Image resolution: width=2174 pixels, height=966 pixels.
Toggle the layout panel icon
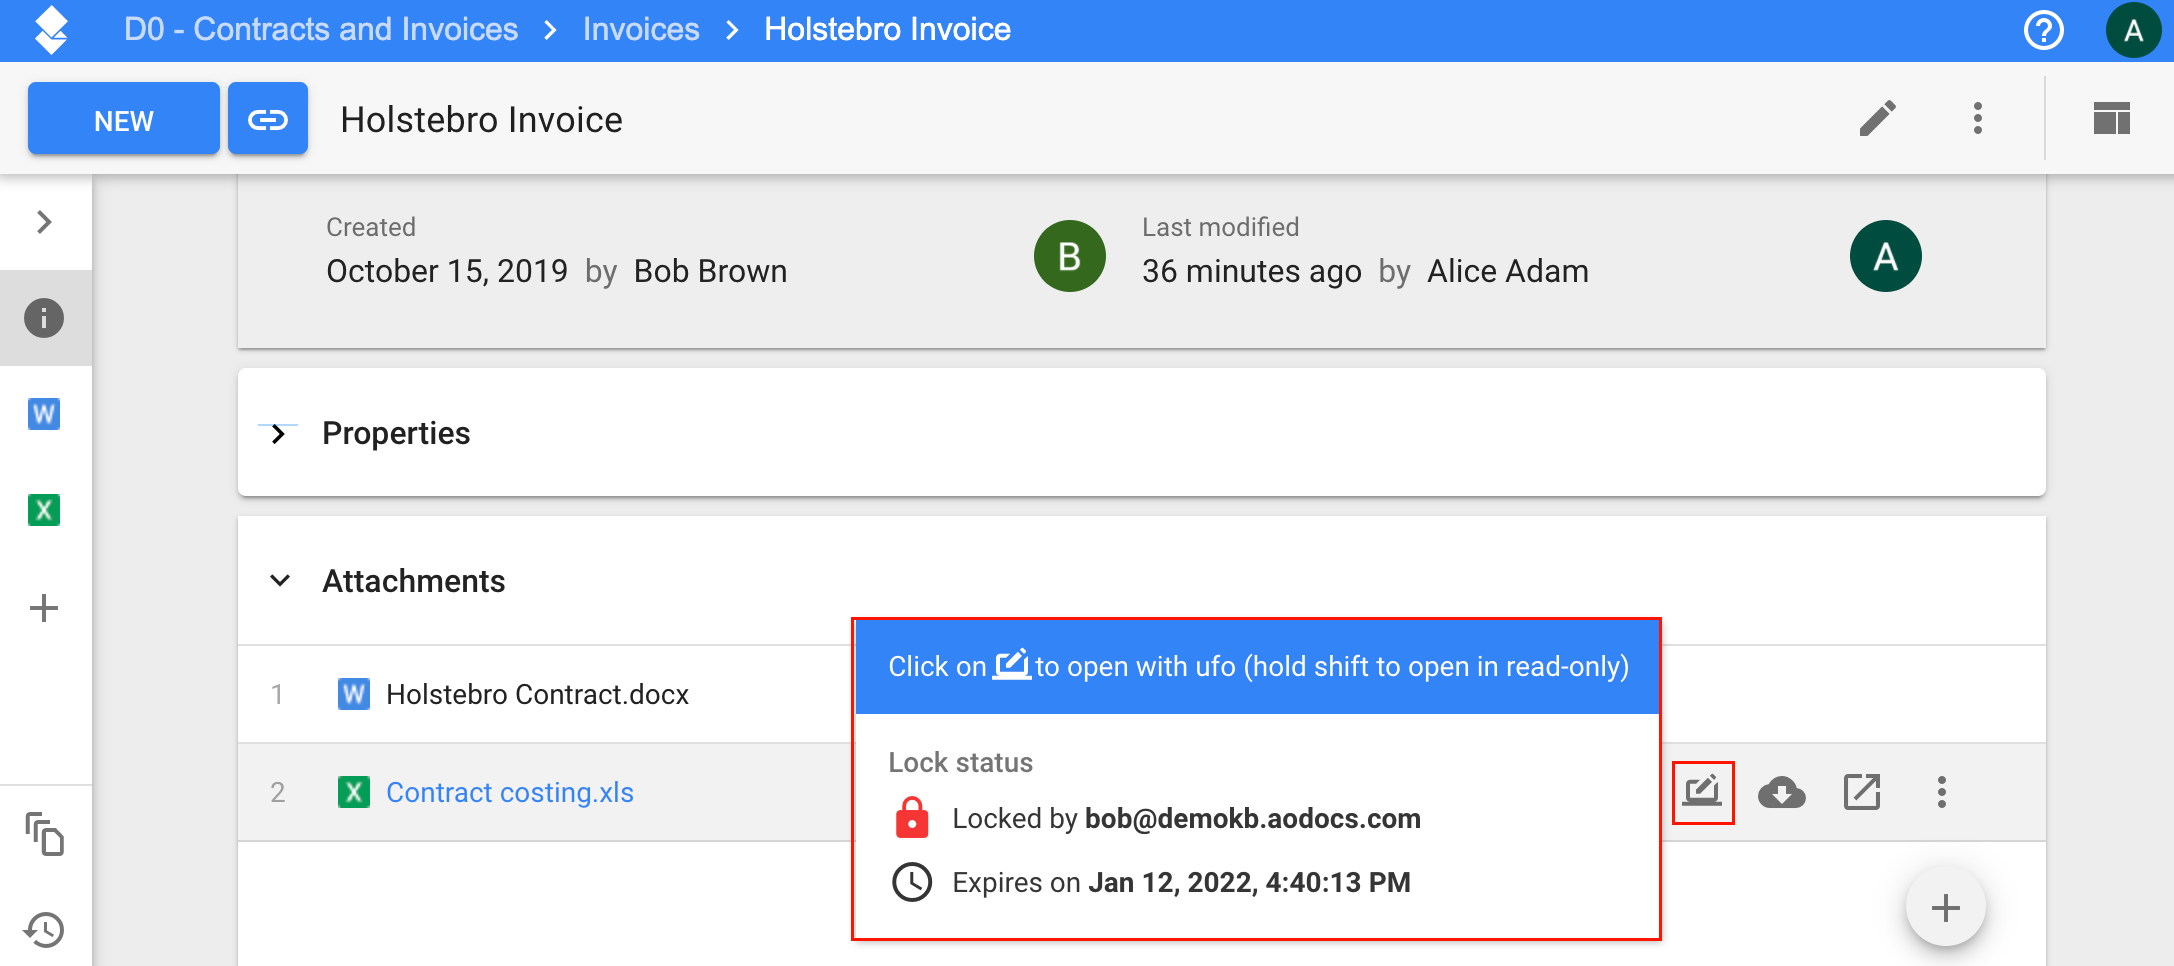[x=2112, y=118]
